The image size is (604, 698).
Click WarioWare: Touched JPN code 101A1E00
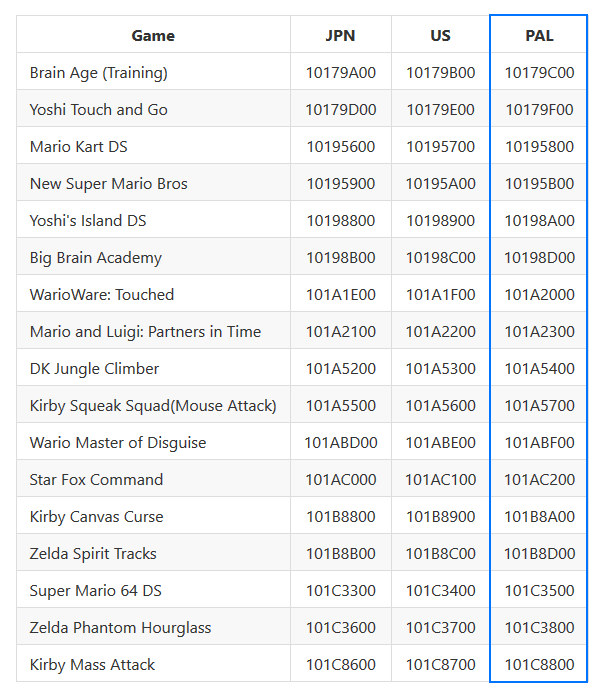coord(341,294)
